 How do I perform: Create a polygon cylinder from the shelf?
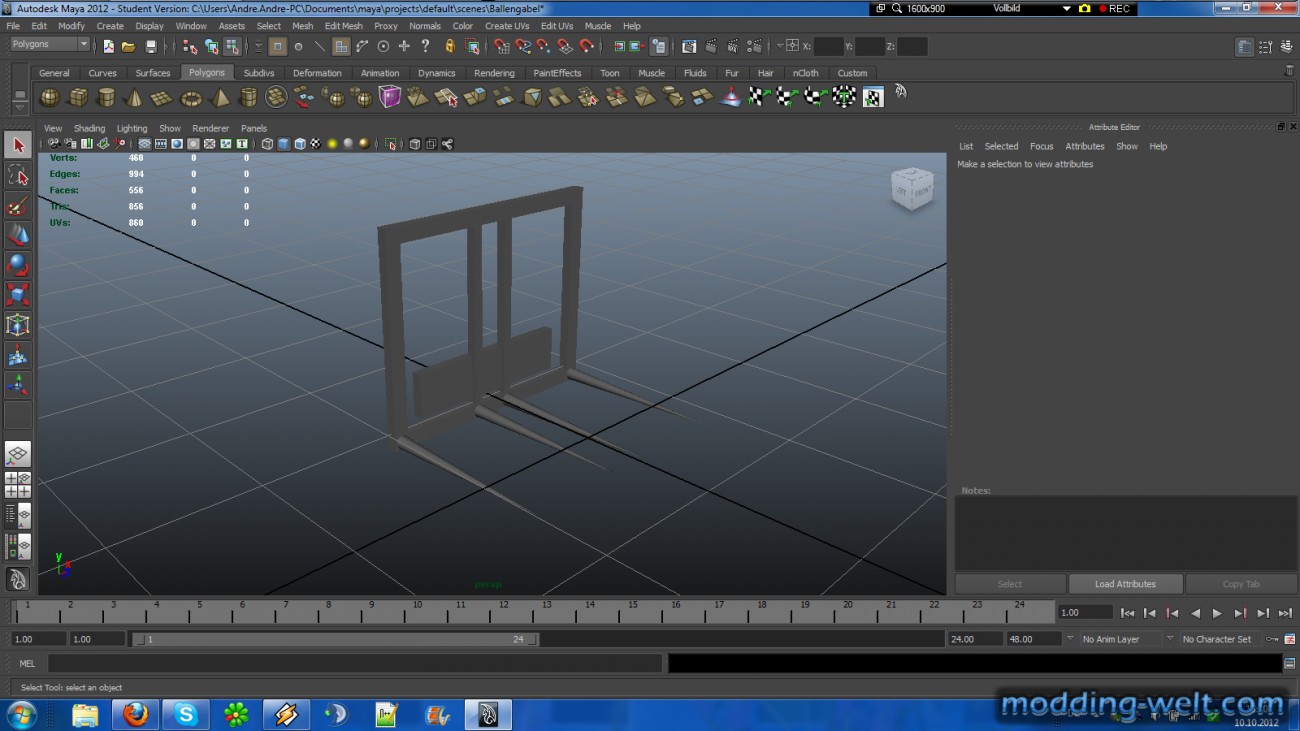pyautogui.click(x=105, y=97)
